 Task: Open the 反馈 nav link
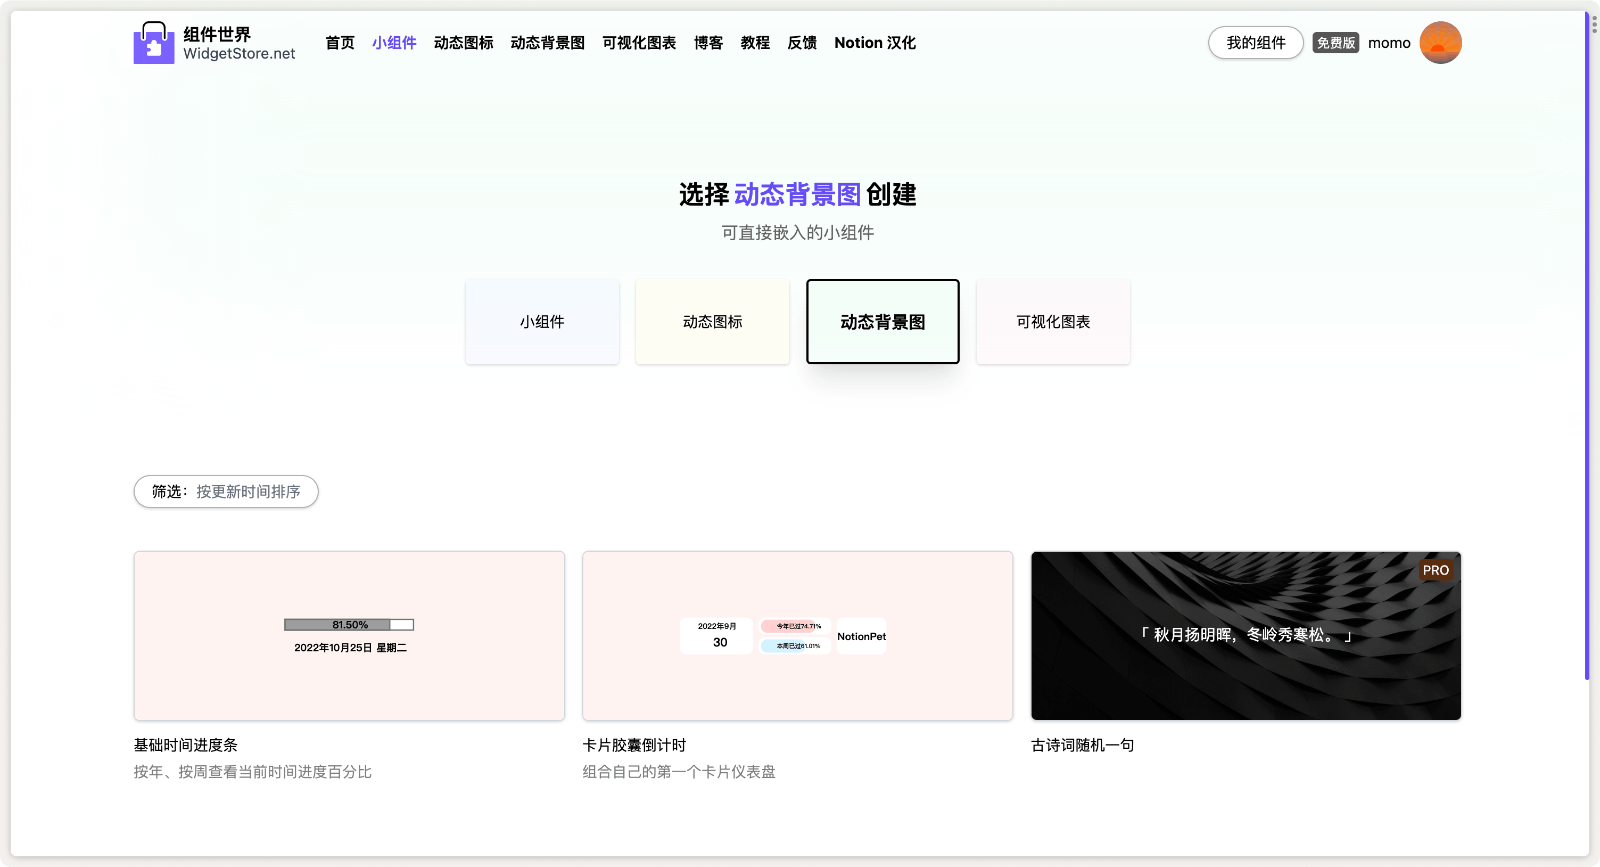(x=802, y=43)
